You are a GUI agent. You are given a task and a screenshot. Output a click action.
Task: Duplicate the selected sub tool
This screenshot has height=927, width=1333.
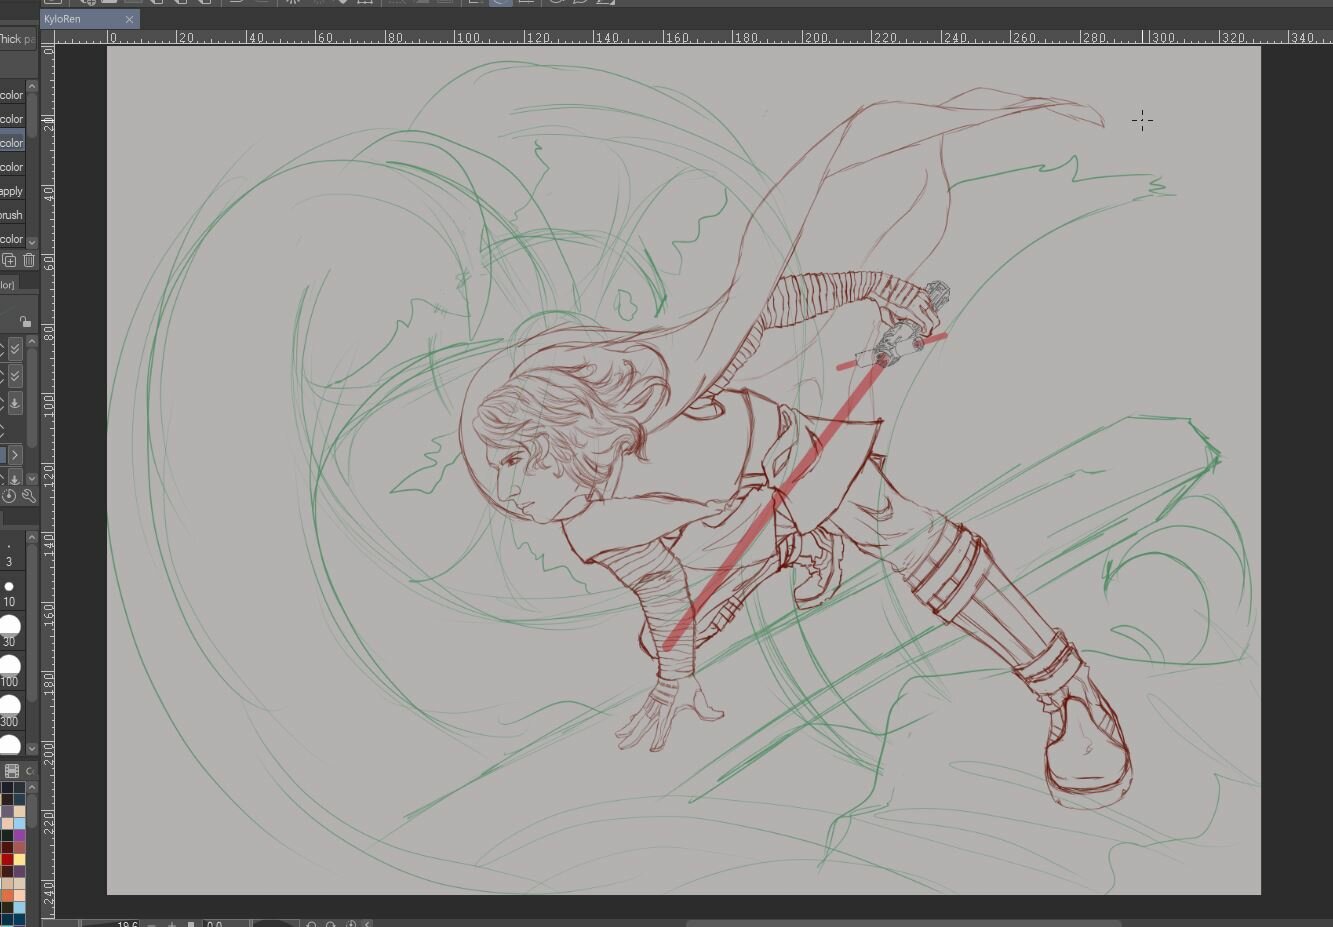pos(9,261)
